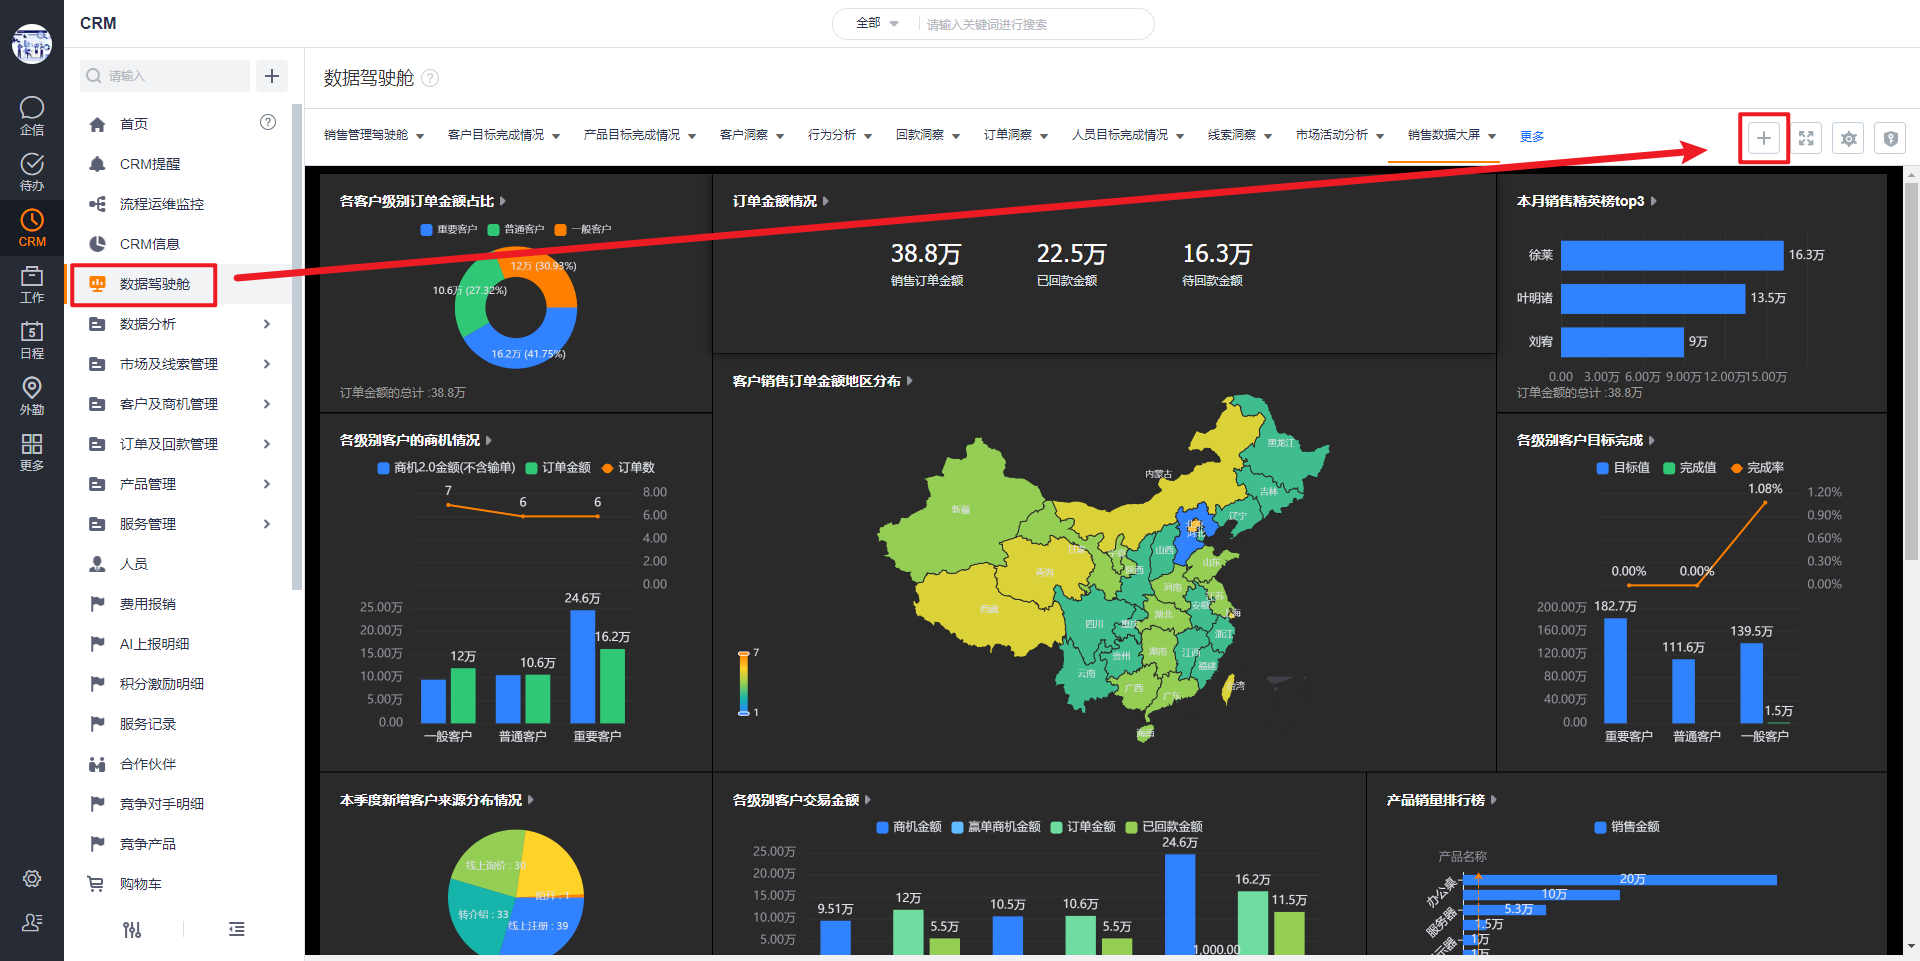Click the shield icon in dashboard toolbar
This screenshot has width=1920, height=961.
pos(1890,138)
